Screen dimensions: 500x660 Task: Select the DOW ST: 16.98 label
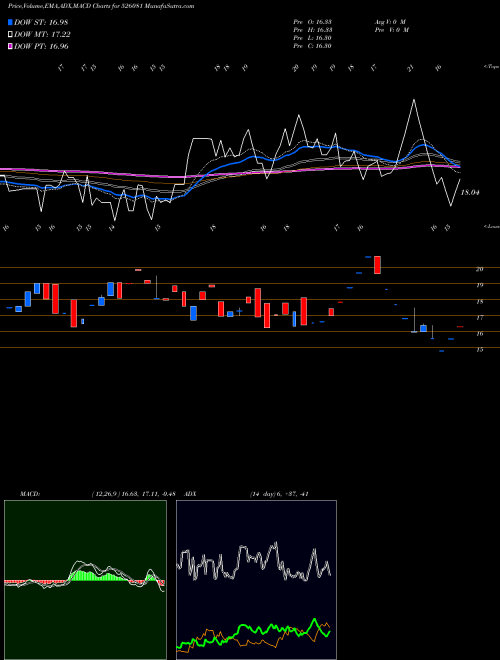pos(41,22)
